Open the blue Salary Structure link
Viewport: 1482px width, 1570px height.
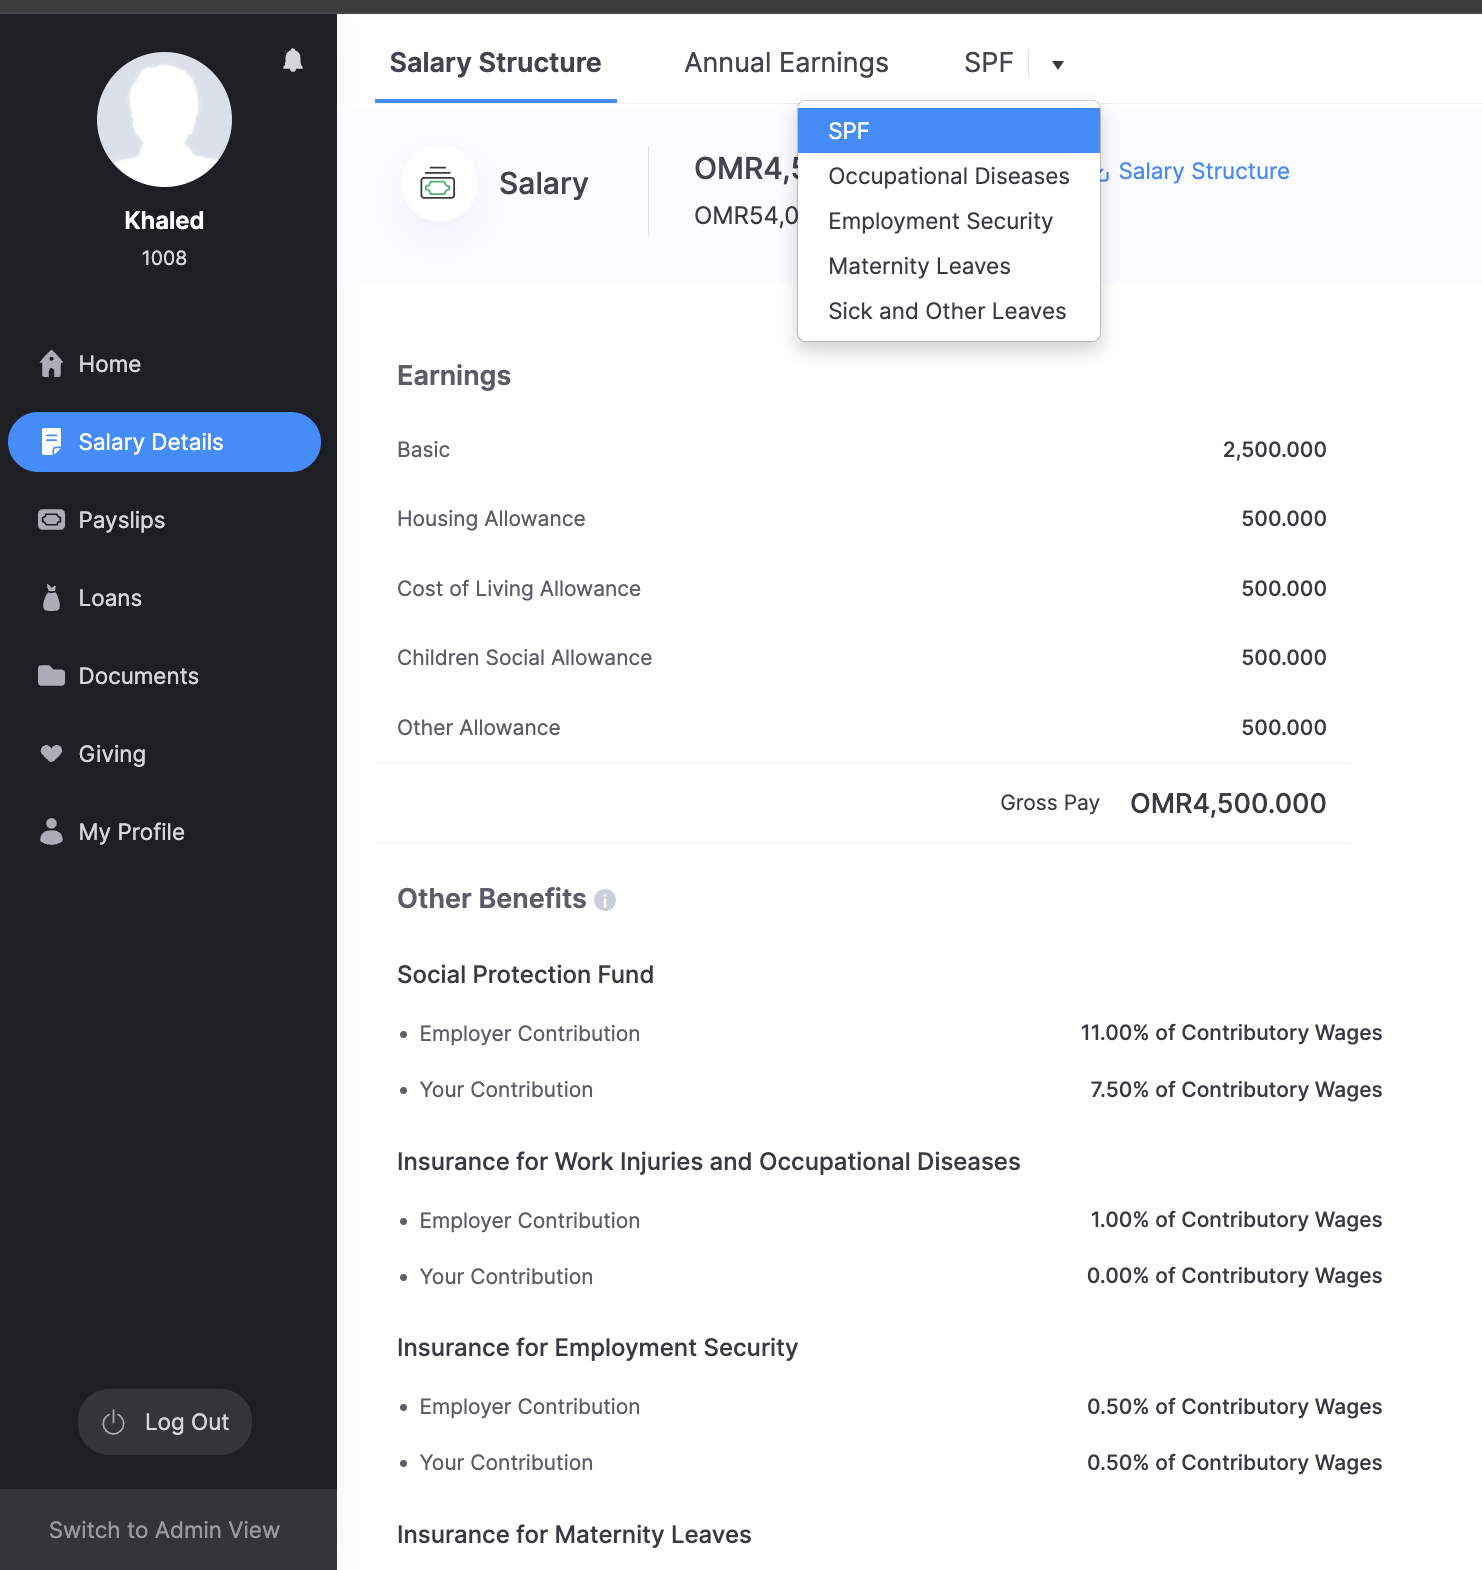click(1203, 171)
